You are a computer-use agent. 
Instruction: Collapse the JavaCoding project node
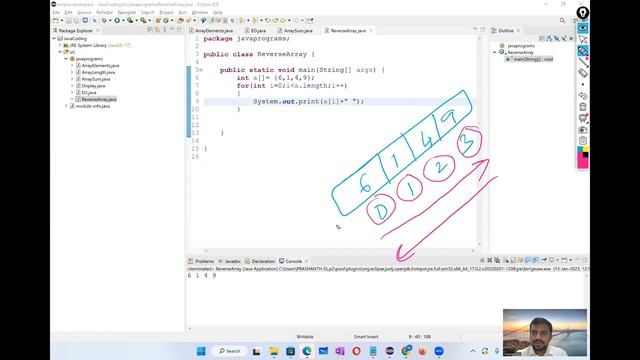tap(54, 38)
